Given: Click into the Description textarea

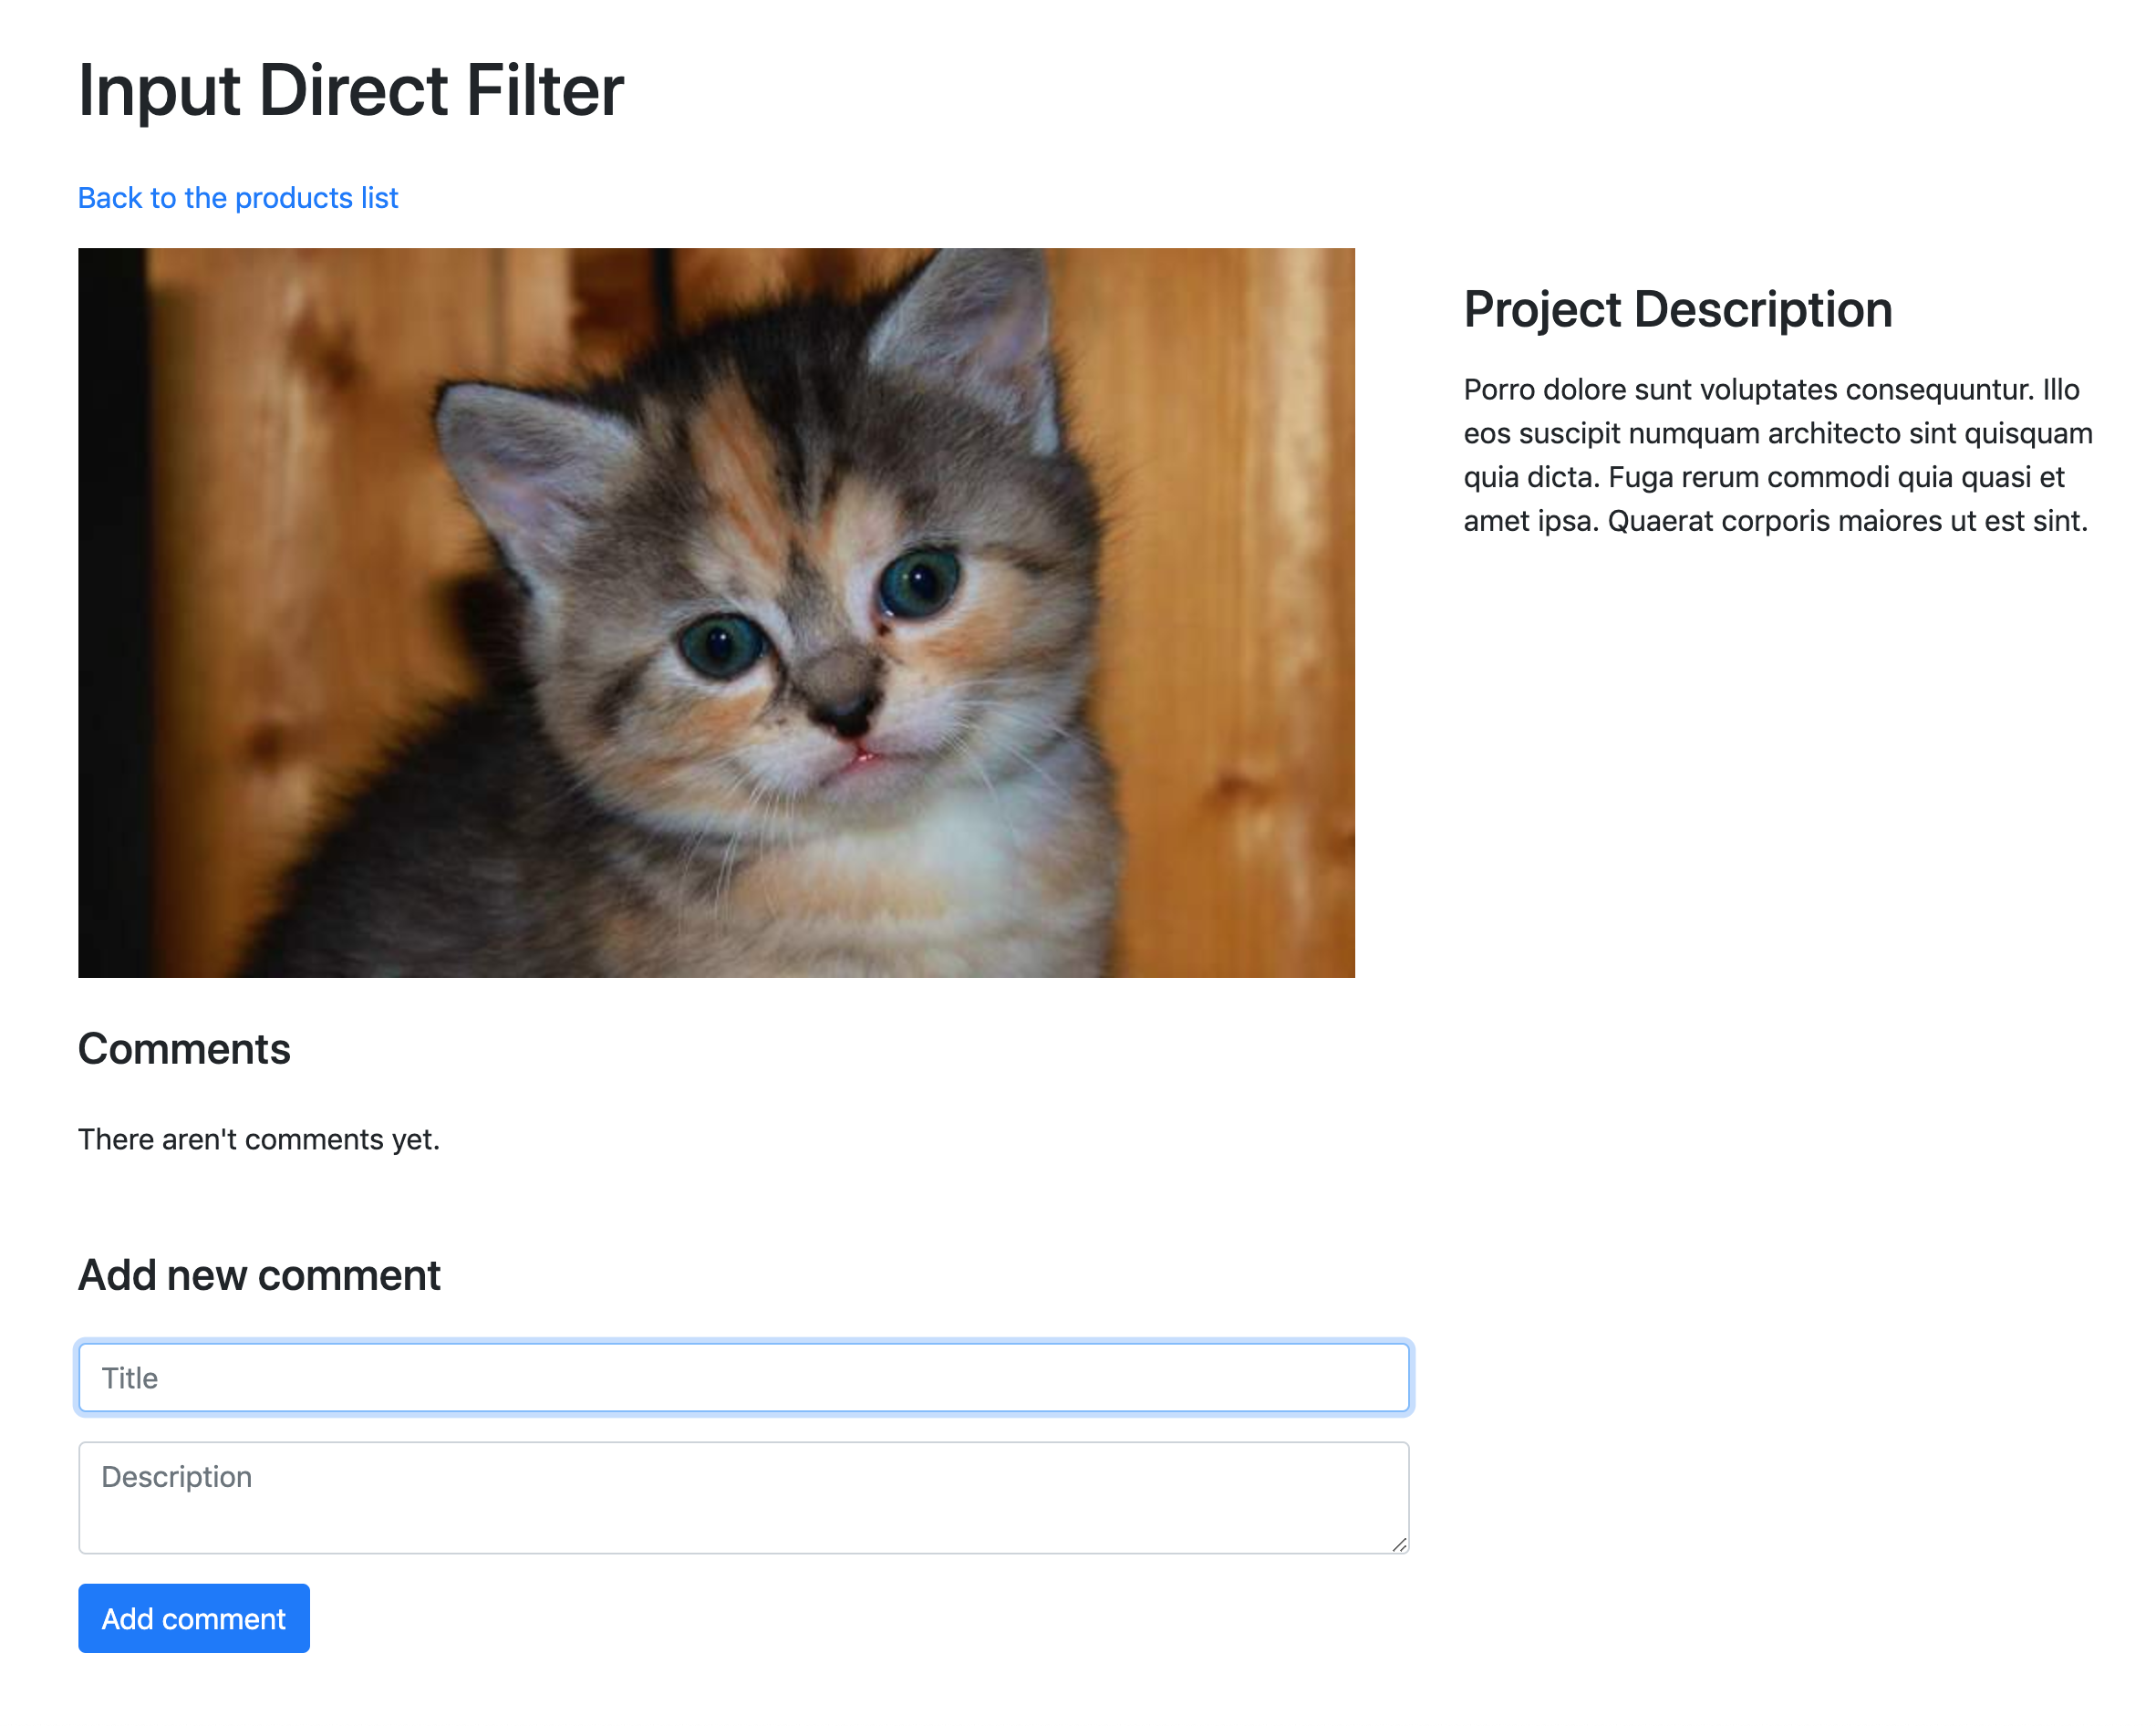Looking at the screenshot, I should [x=743, y=1495].
